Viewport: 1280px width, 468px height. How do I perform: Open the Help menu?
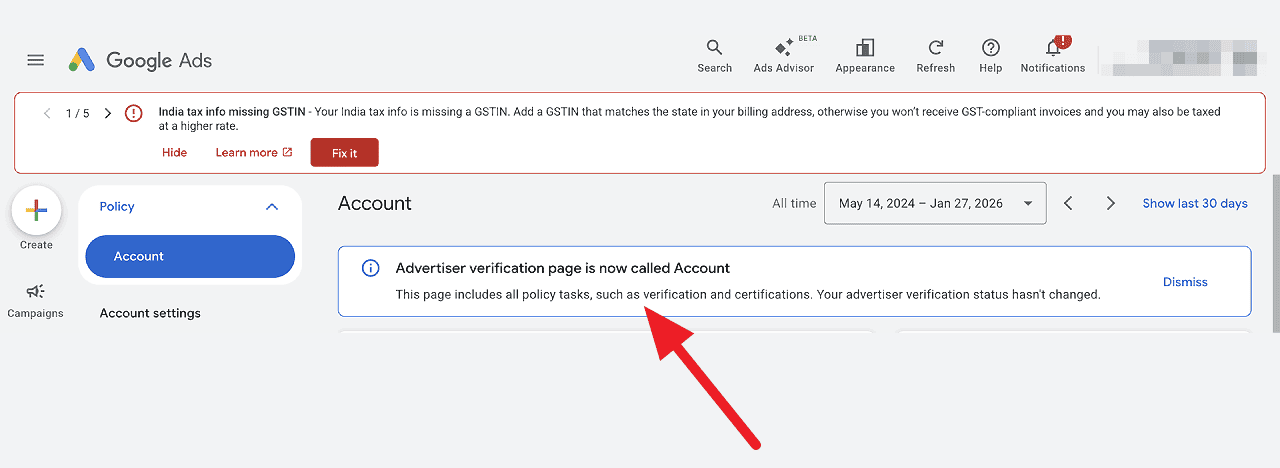click(990, 56)
